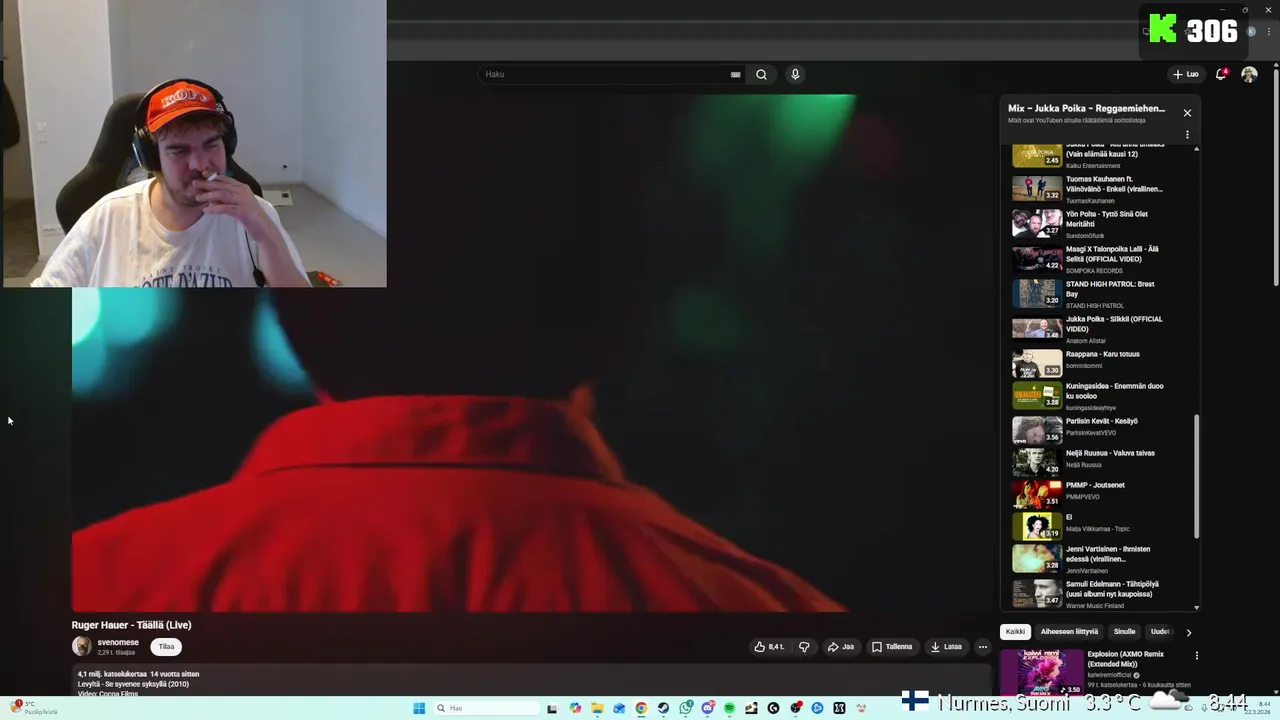
Task: Open the weather widget in taskbar
Action: click(x=33, y=708)
